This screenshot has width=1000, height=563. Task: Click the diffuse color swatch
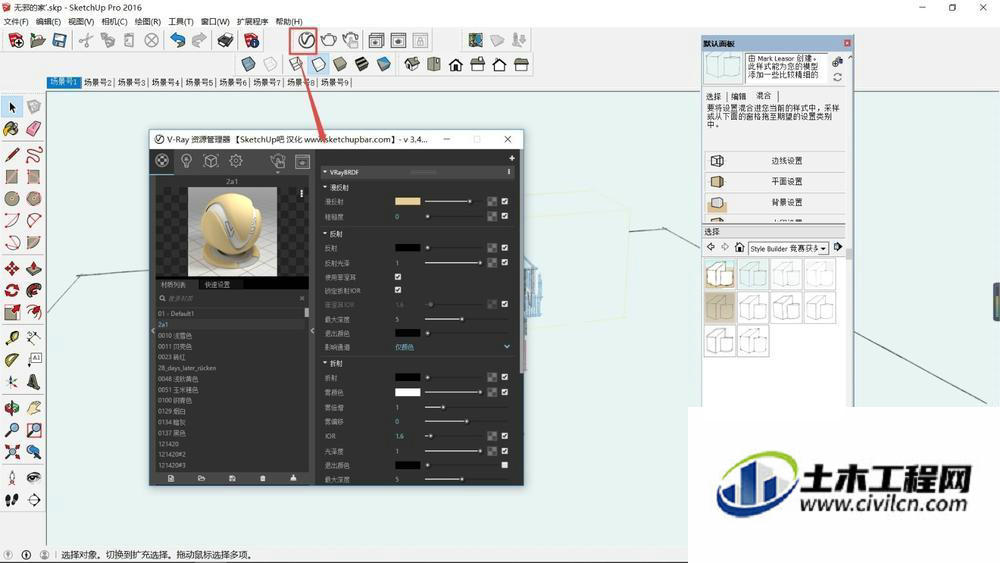pyautogui.click(x=408, y=201)
